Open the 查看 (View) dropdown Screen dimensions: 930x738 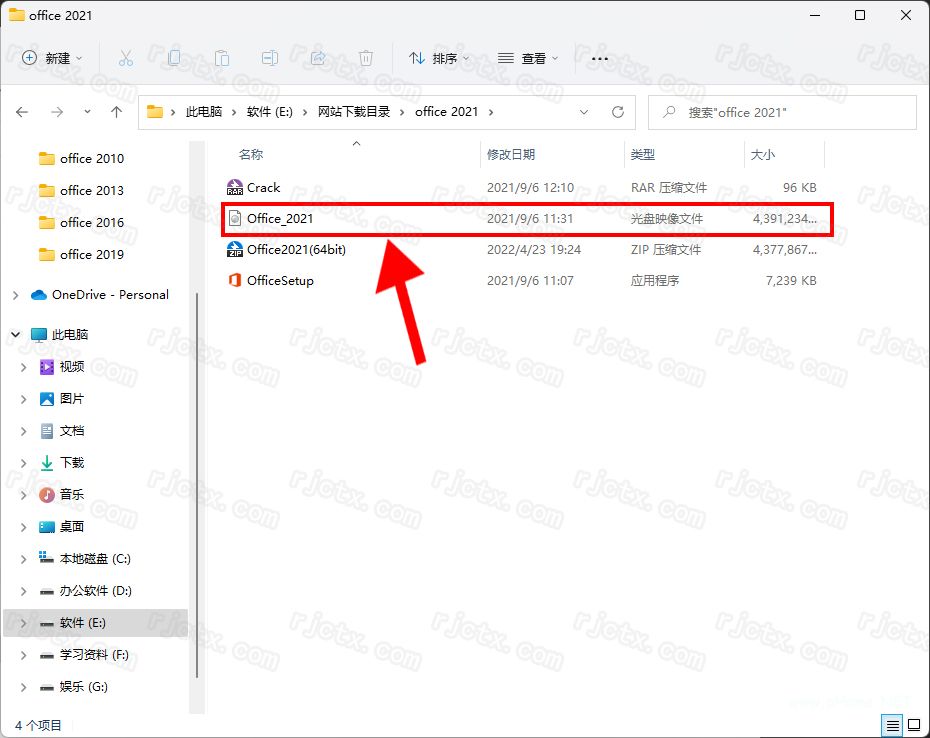[527, 58]
